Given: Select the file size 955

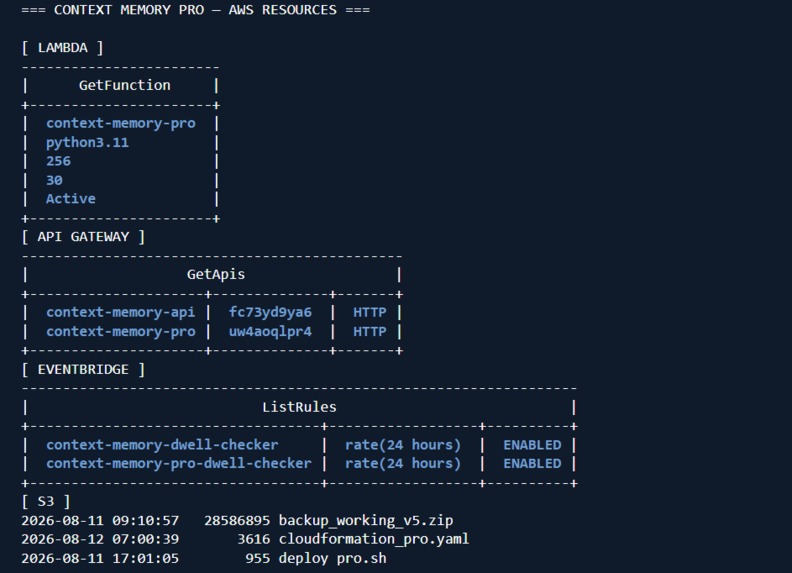Looking at the screenshot, I should (258, 558).
